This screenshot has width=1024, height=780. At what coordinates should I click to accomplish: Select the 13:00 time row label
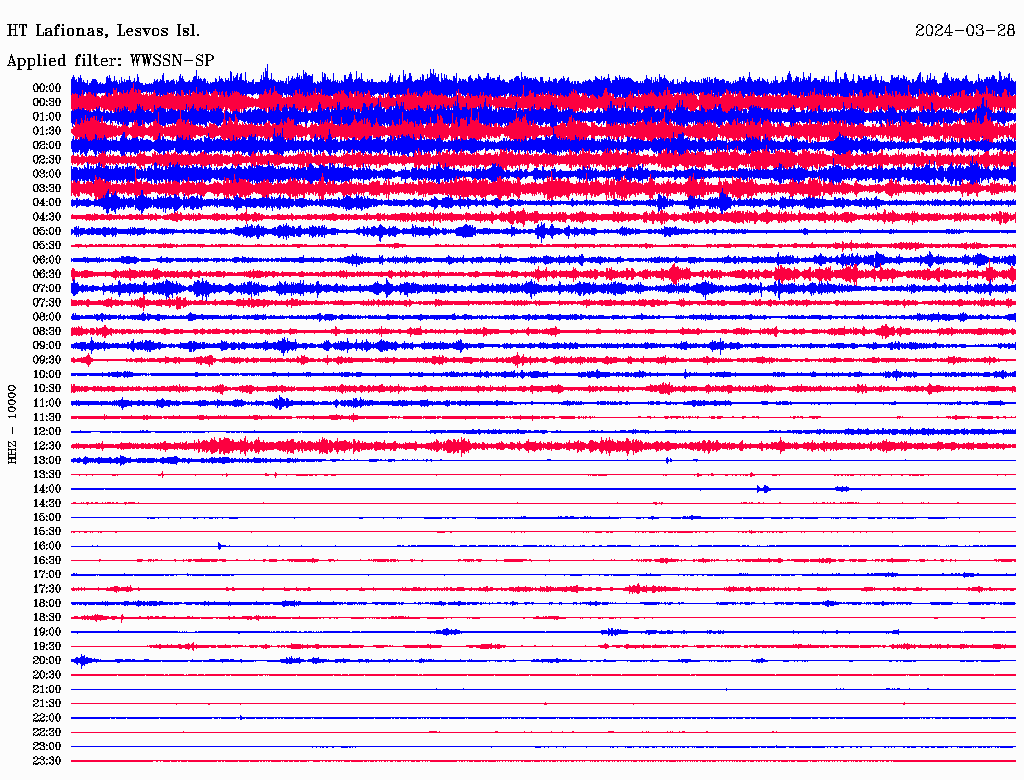click(x=47, y=461)
